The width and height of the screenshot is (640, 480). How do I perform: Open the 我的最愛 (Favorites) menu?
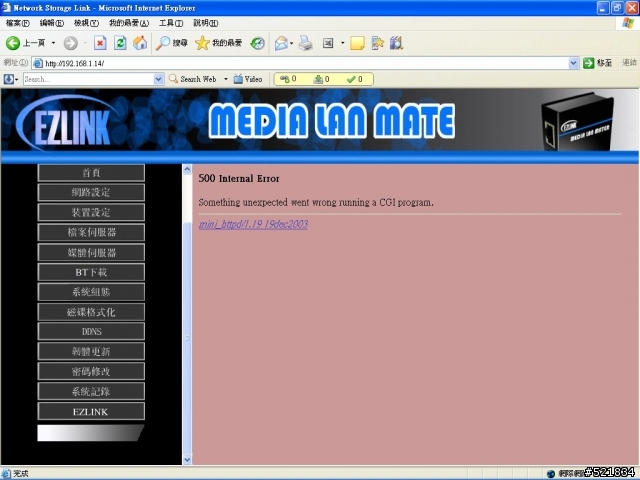click(x=129, y=23)
